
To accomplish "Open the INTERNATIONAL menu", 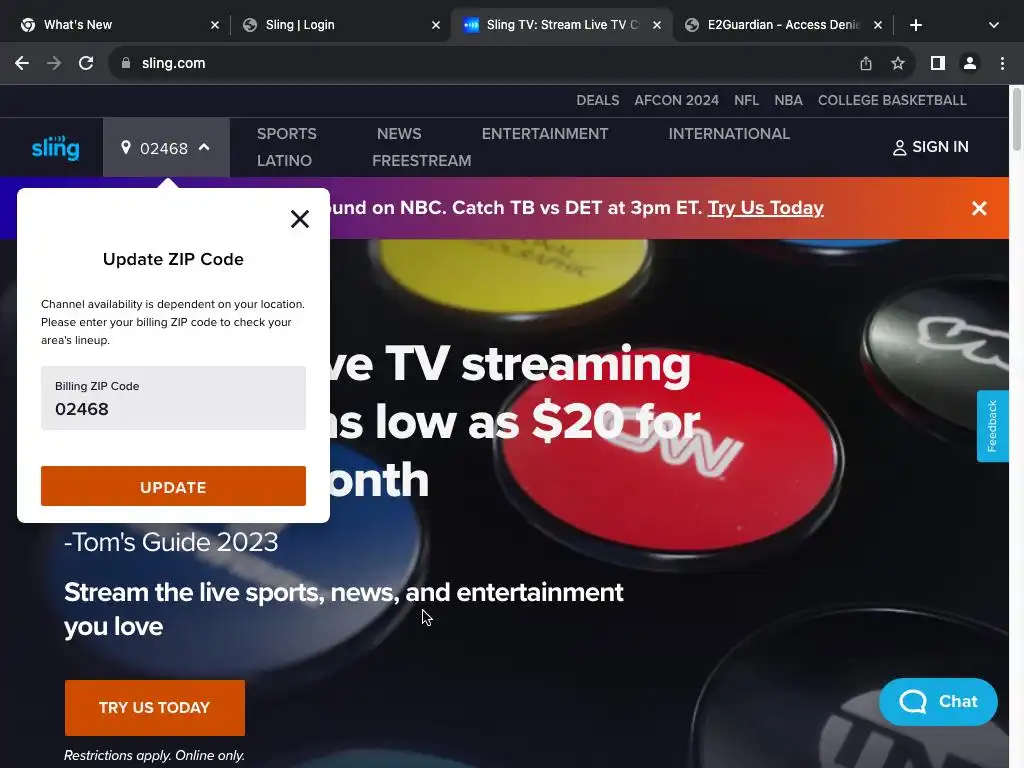I will (729, 134).
